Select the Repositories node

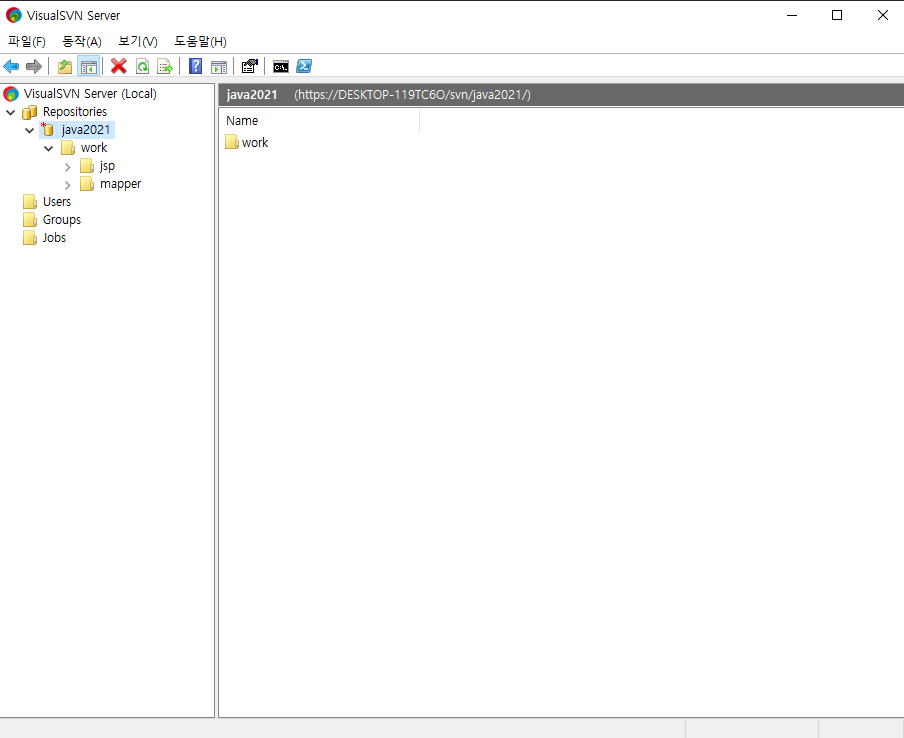tap(75, 111)
